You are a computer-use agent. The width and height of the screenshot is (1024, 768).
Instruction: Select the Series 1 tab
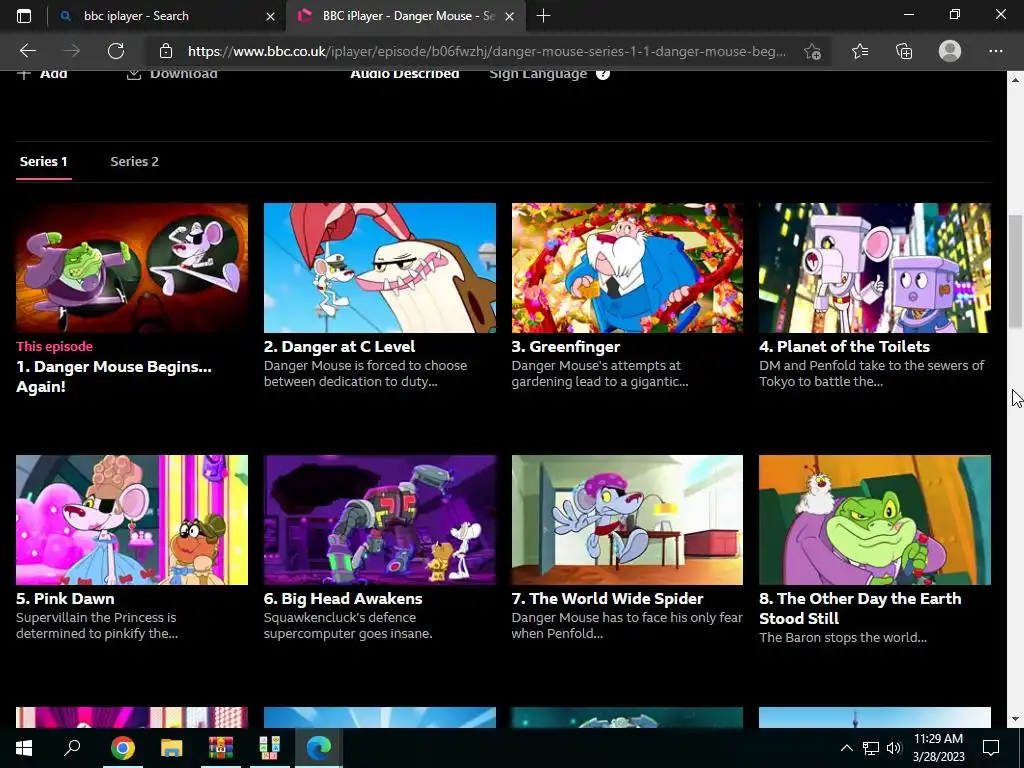[x=44, y=161]
